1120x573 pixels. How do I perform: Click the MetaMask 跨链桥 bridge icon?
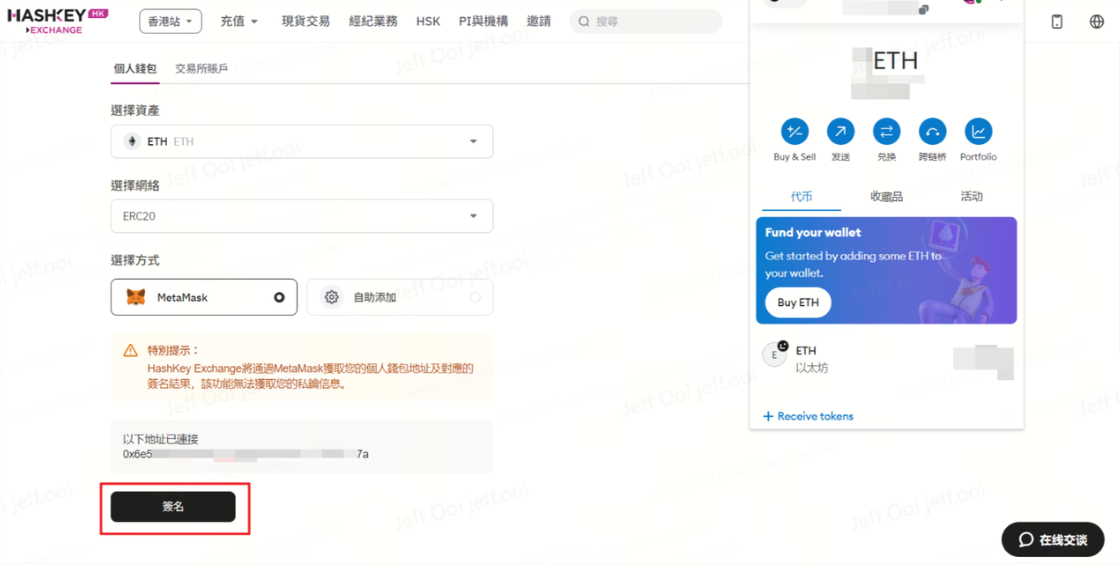932,131
